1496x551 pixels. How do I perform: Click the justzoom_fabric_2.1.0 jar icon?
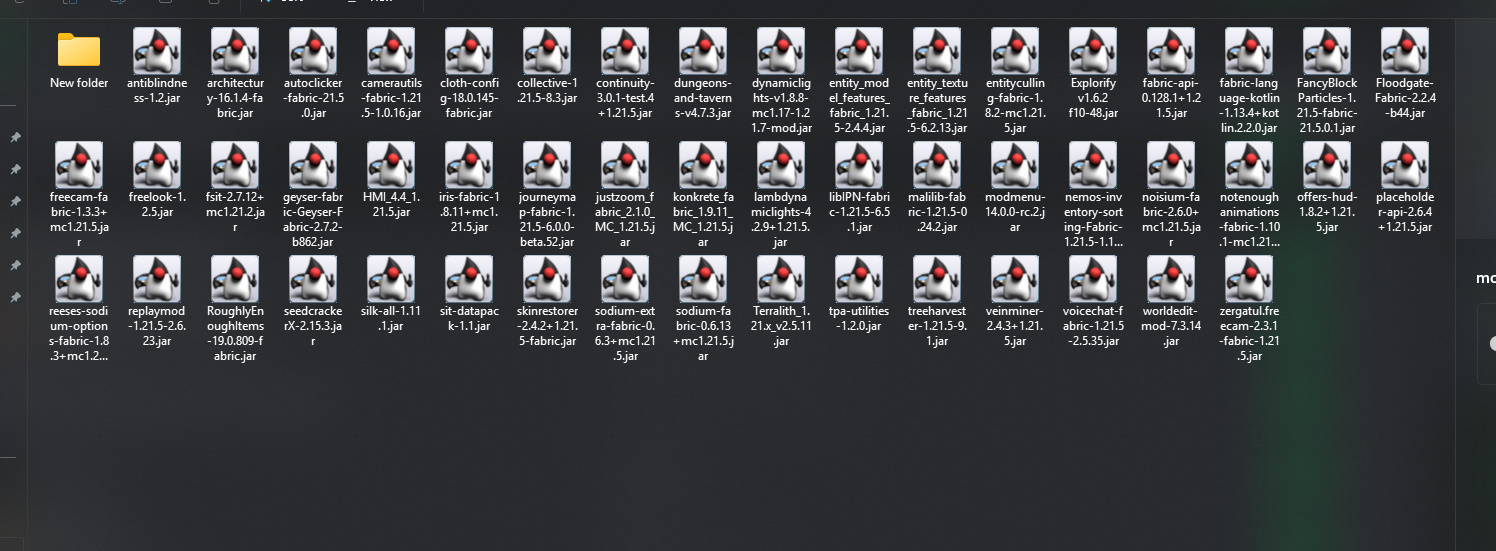click(625, 165)
